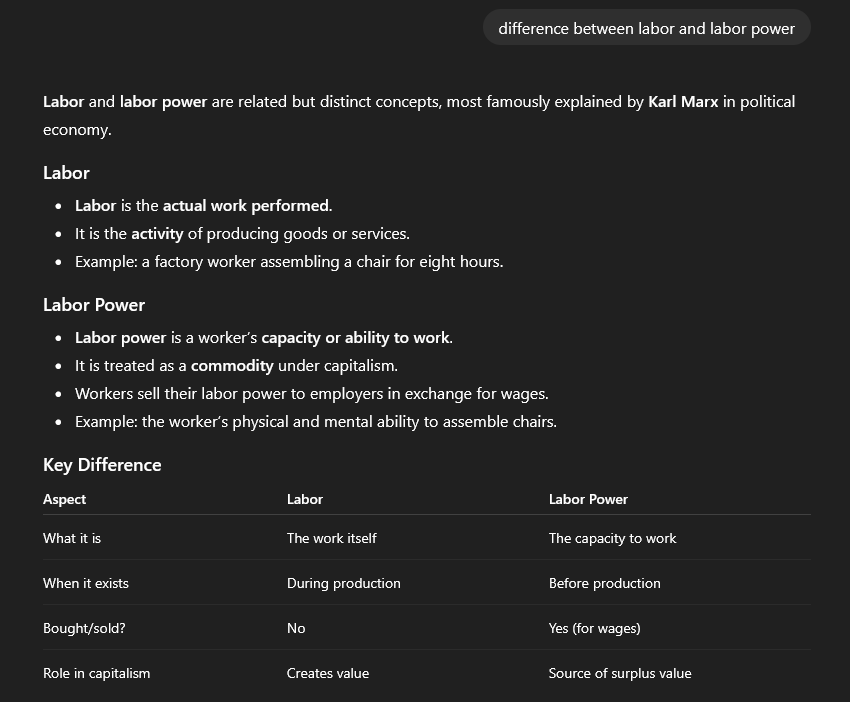
Task: Click the Labor section heading
Action: (x=66, y=173)
